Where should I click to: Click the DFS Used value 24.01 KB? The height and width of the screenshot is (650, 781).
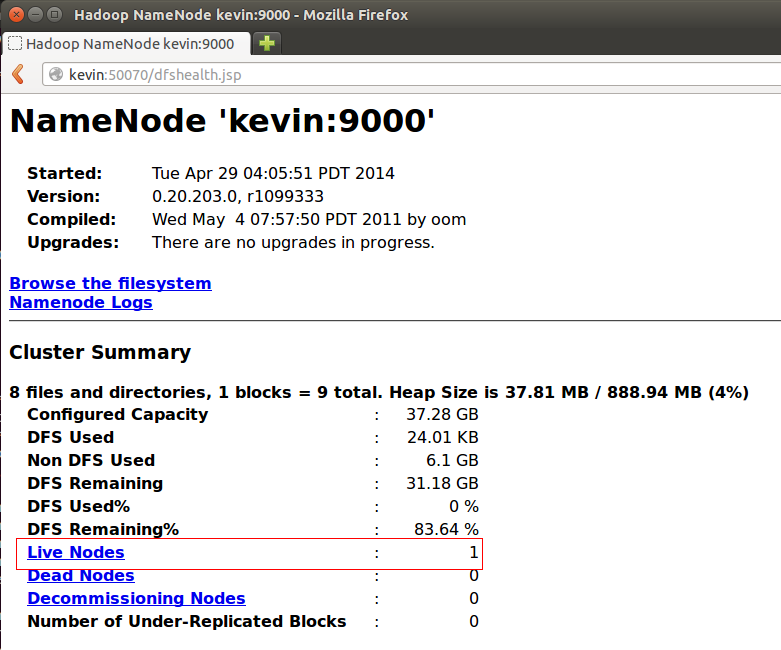(443, 437)
